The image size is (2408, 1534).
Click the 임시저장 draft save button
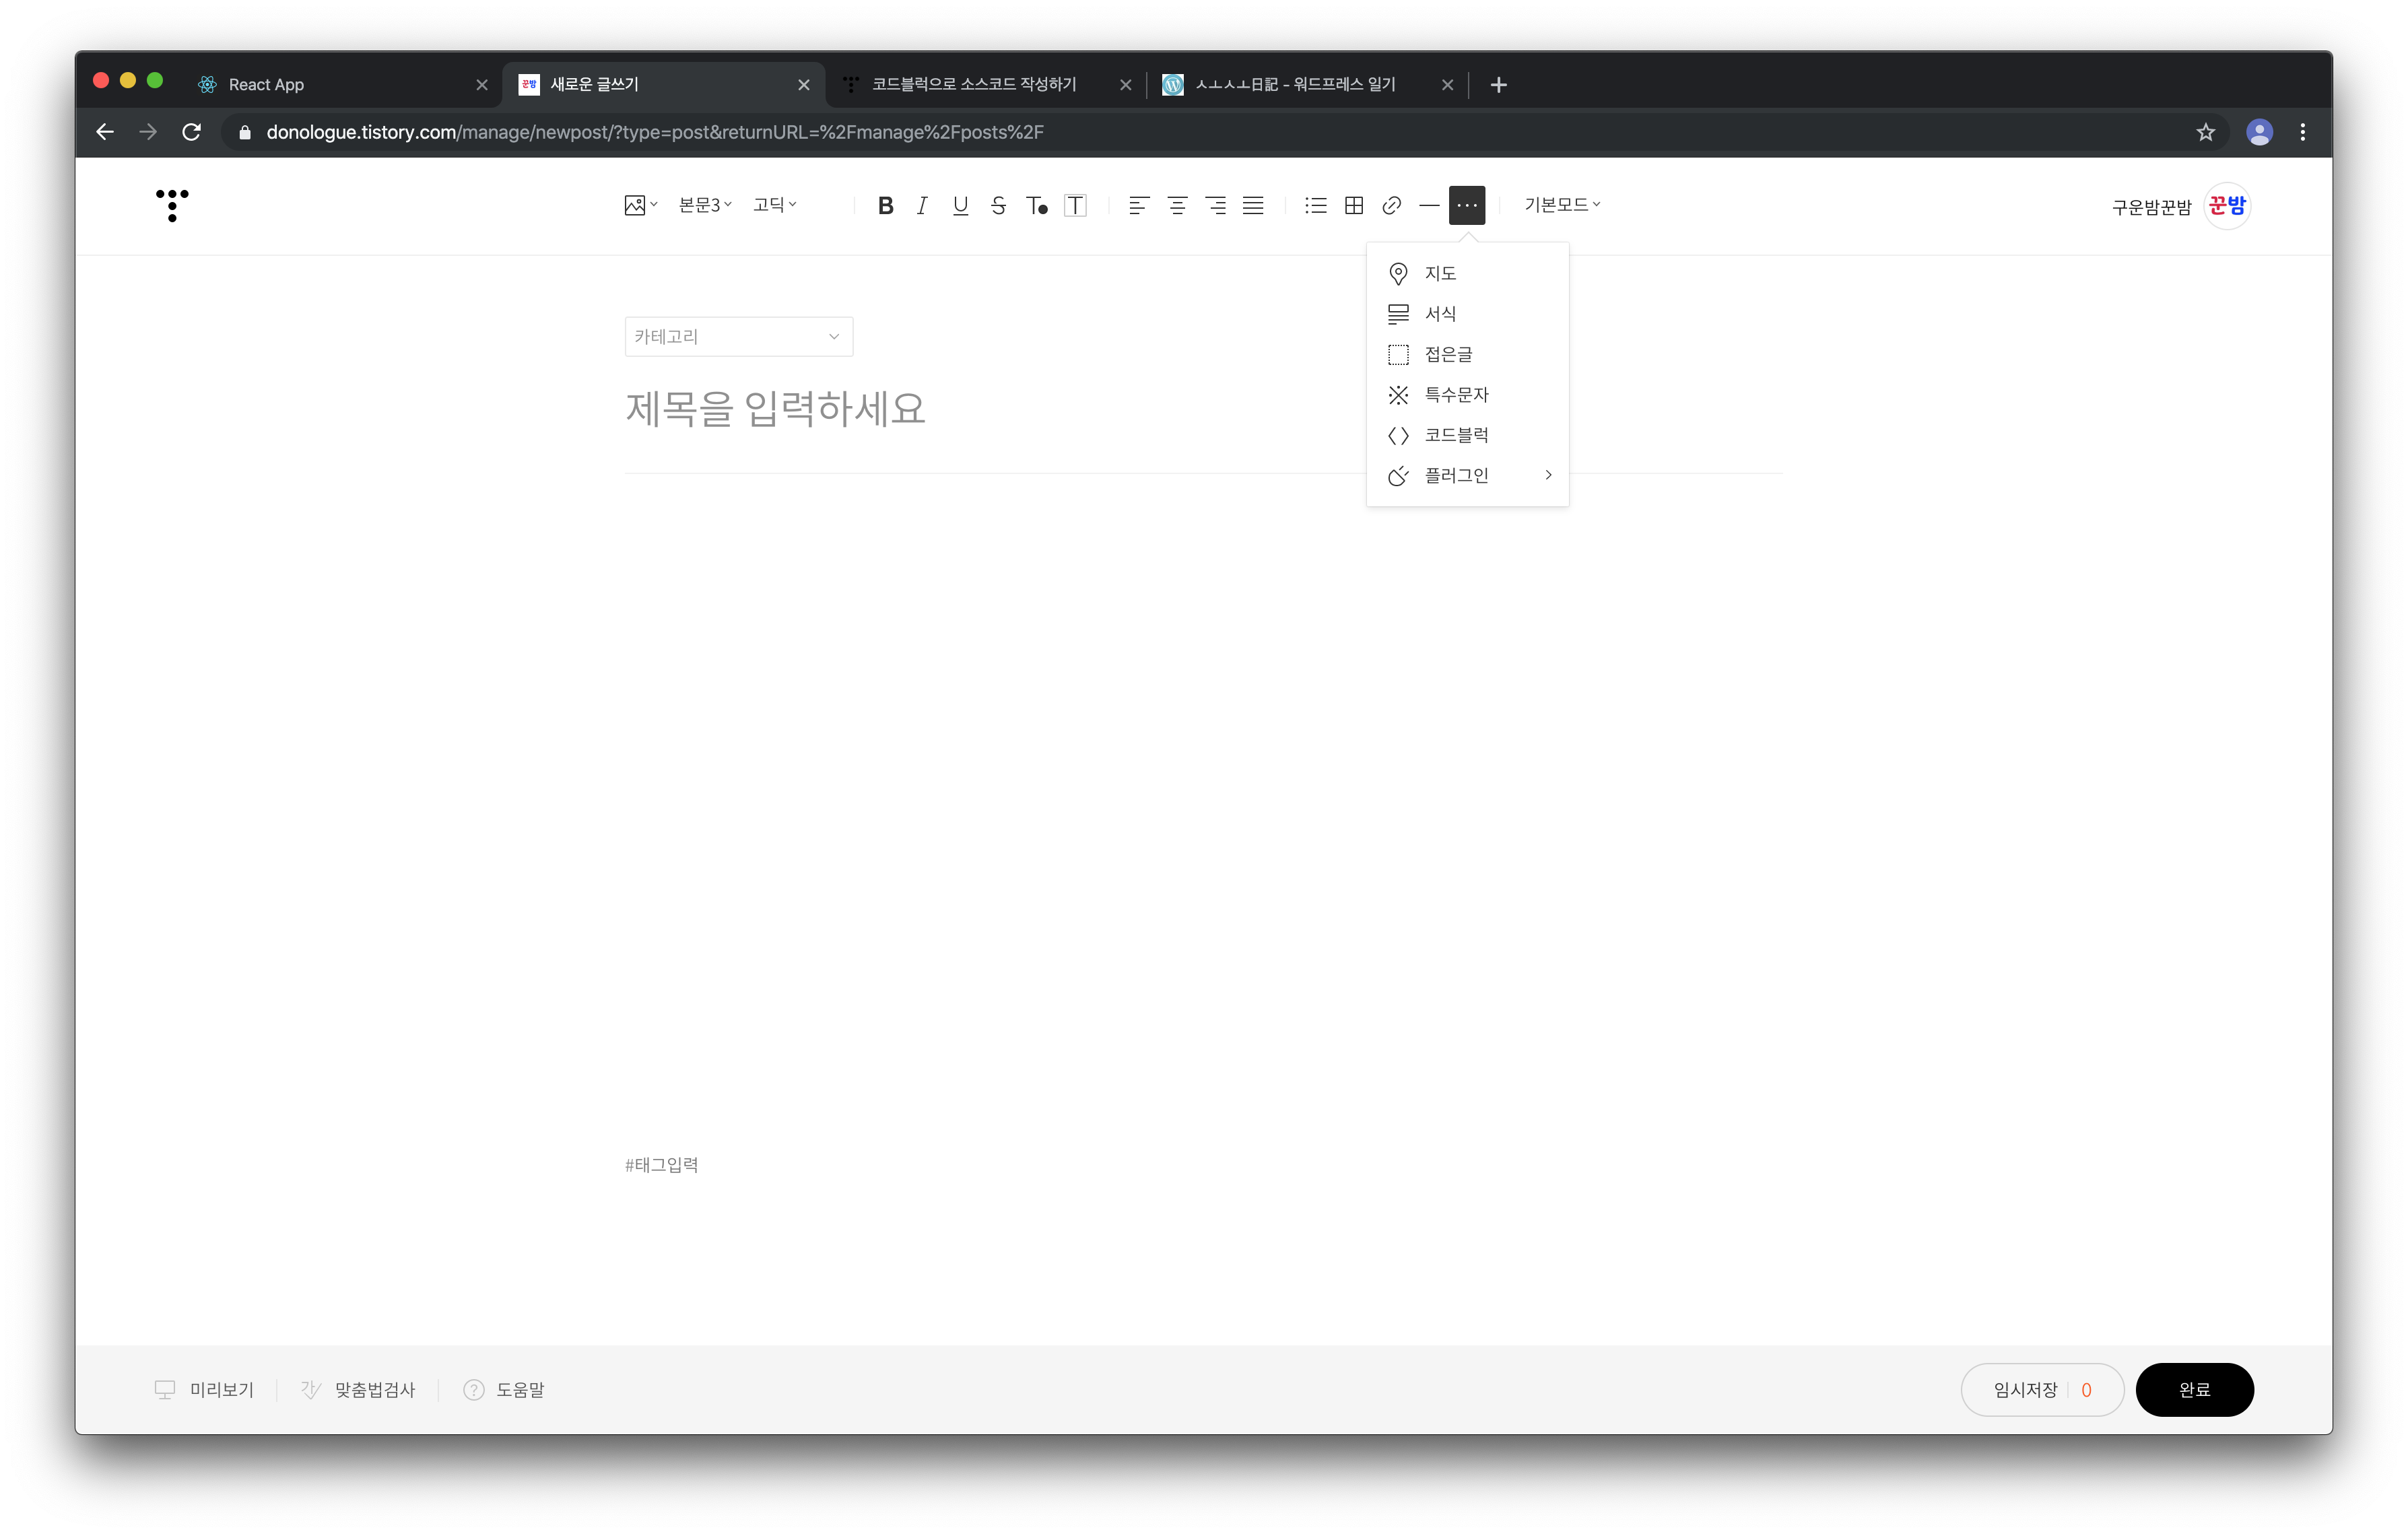coord(2026,1389)
